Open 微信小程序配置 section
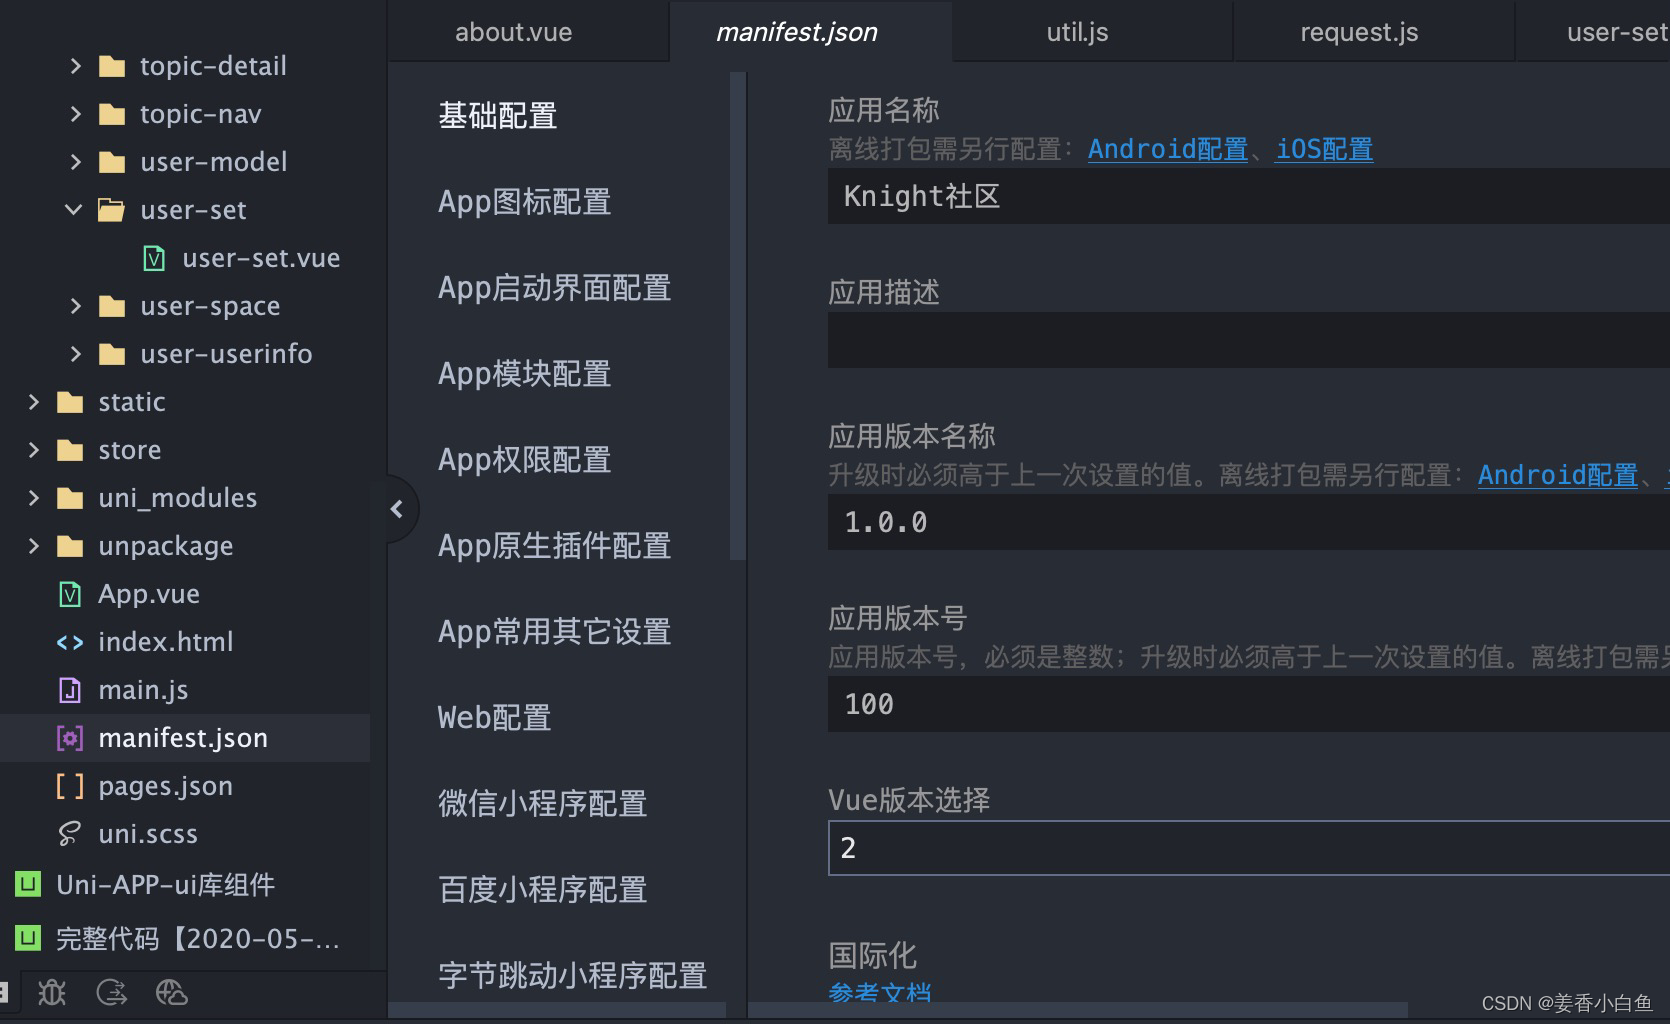Viewport: 1670px width, 1024px height. click(x=542, y=804)
